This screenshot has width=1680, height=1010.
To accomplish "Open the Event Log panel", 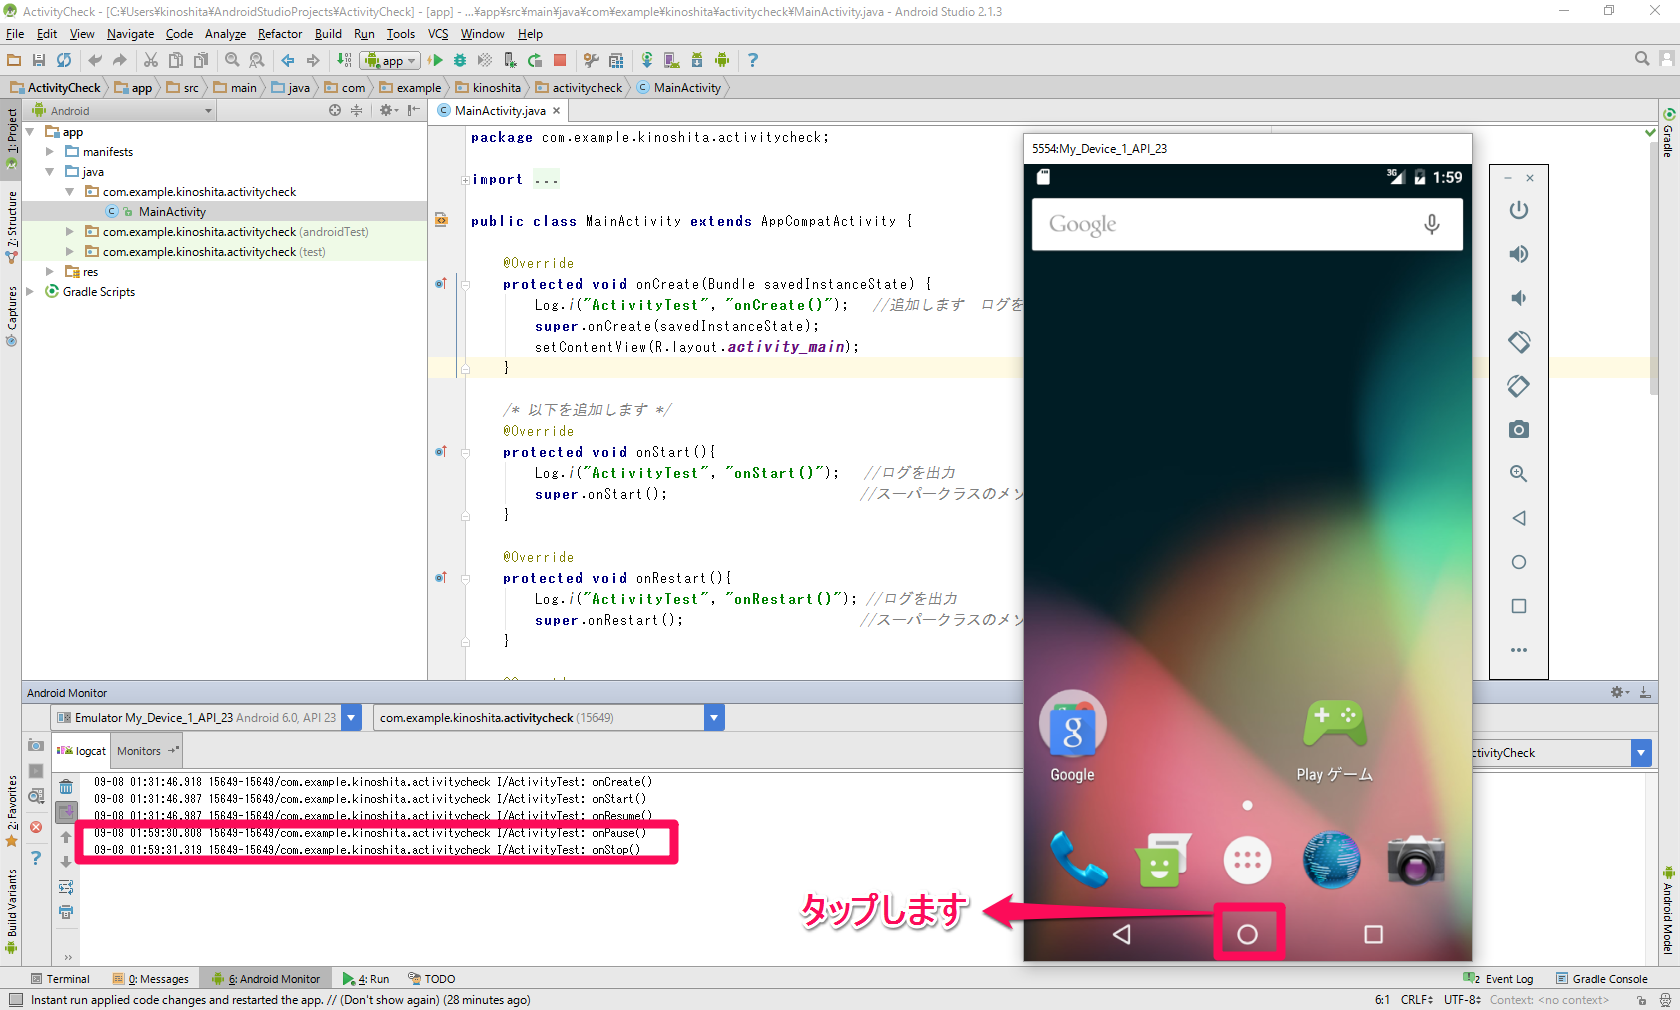I will pos(1498,979).
